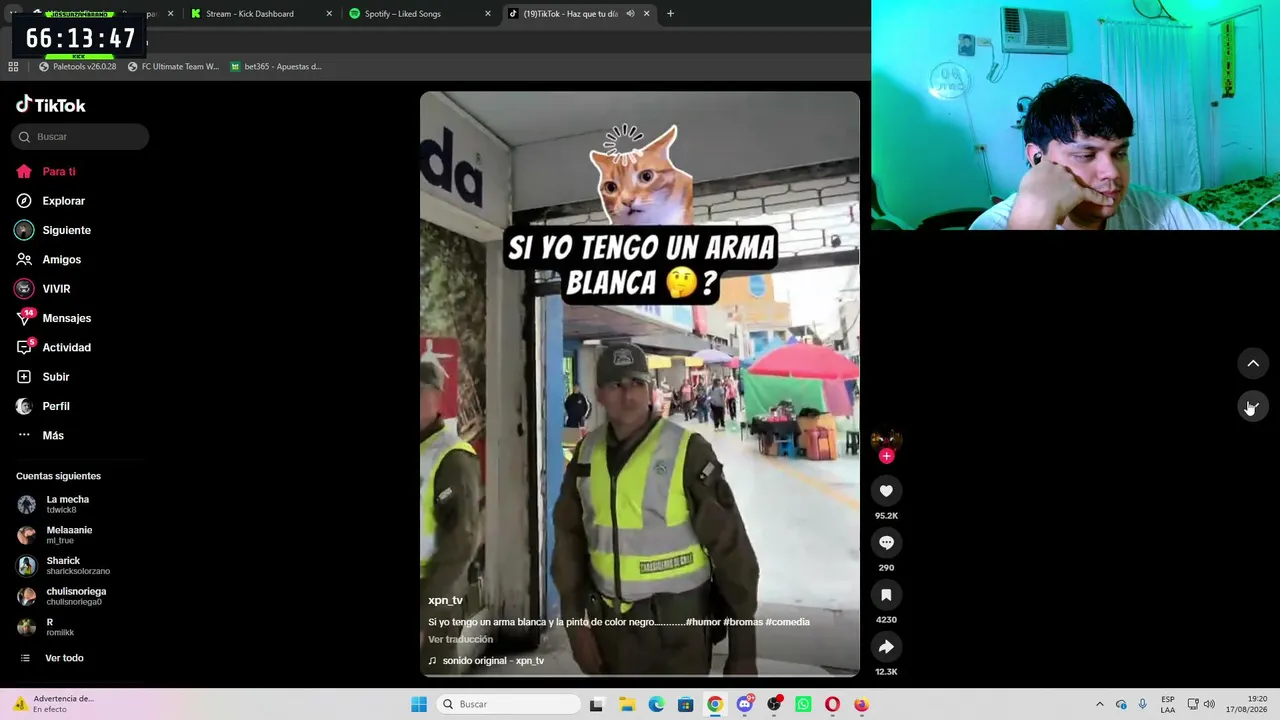This screenshot has height=720, width=1280.
Task: Follow xpn_tv with the red plus button
Action: click(x=886, y=456)
